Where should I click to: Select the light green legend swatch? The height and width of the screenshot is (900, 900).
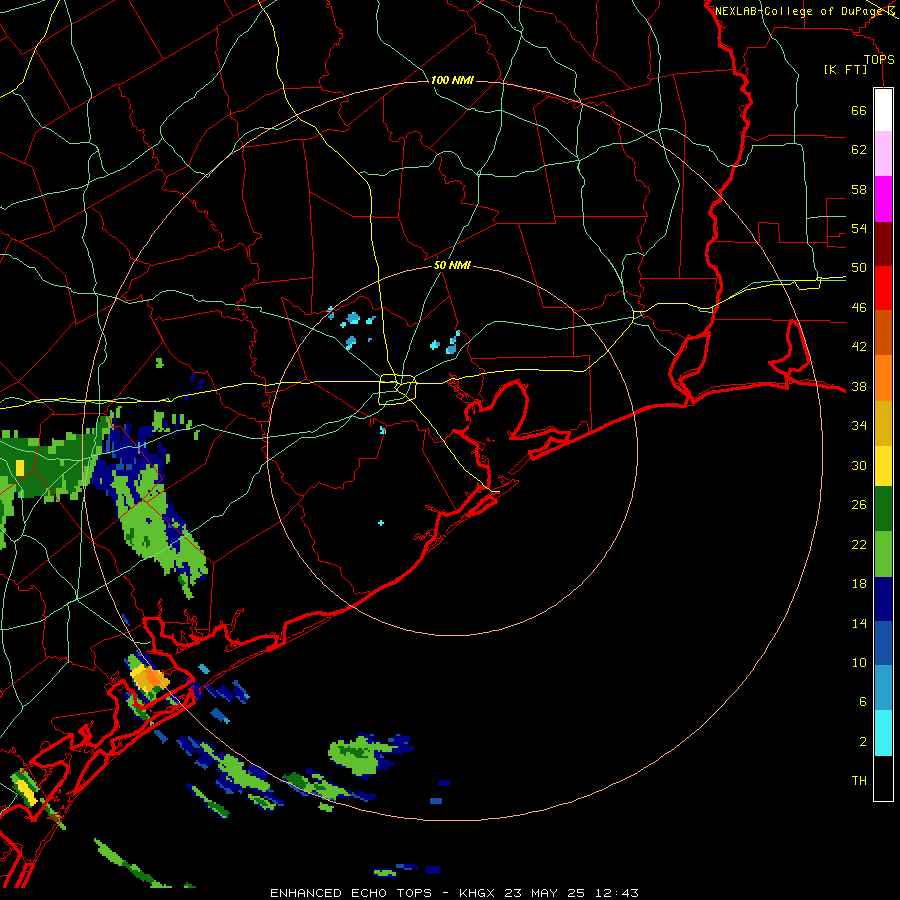[x=883, y=554]
